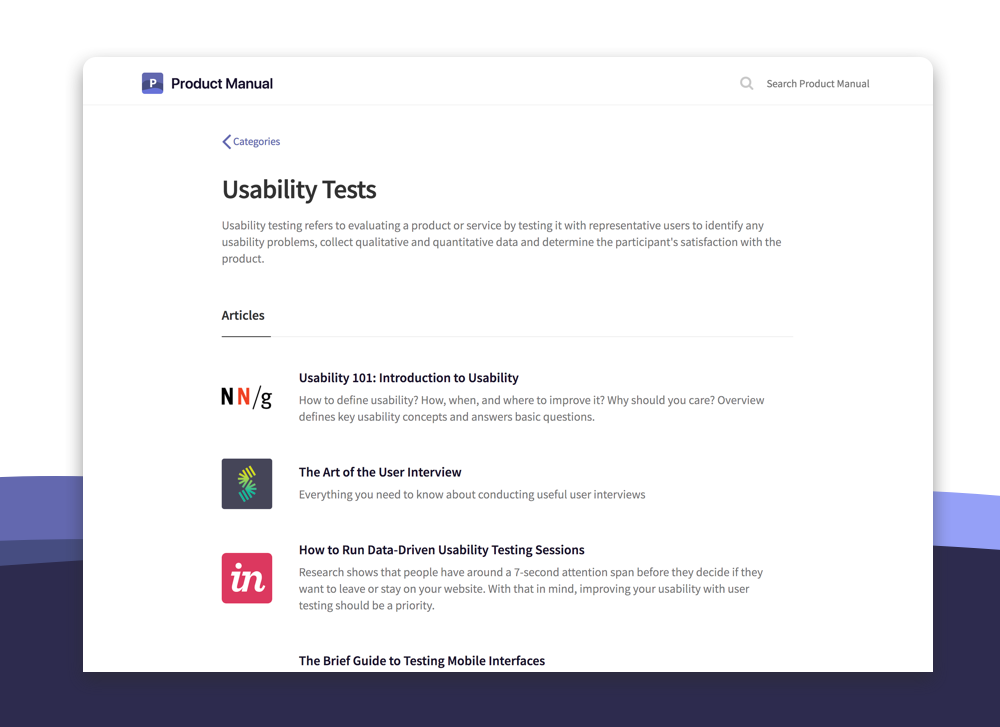Click the Search Product Manual input field
1000x727 pixels.
(817, 83)
